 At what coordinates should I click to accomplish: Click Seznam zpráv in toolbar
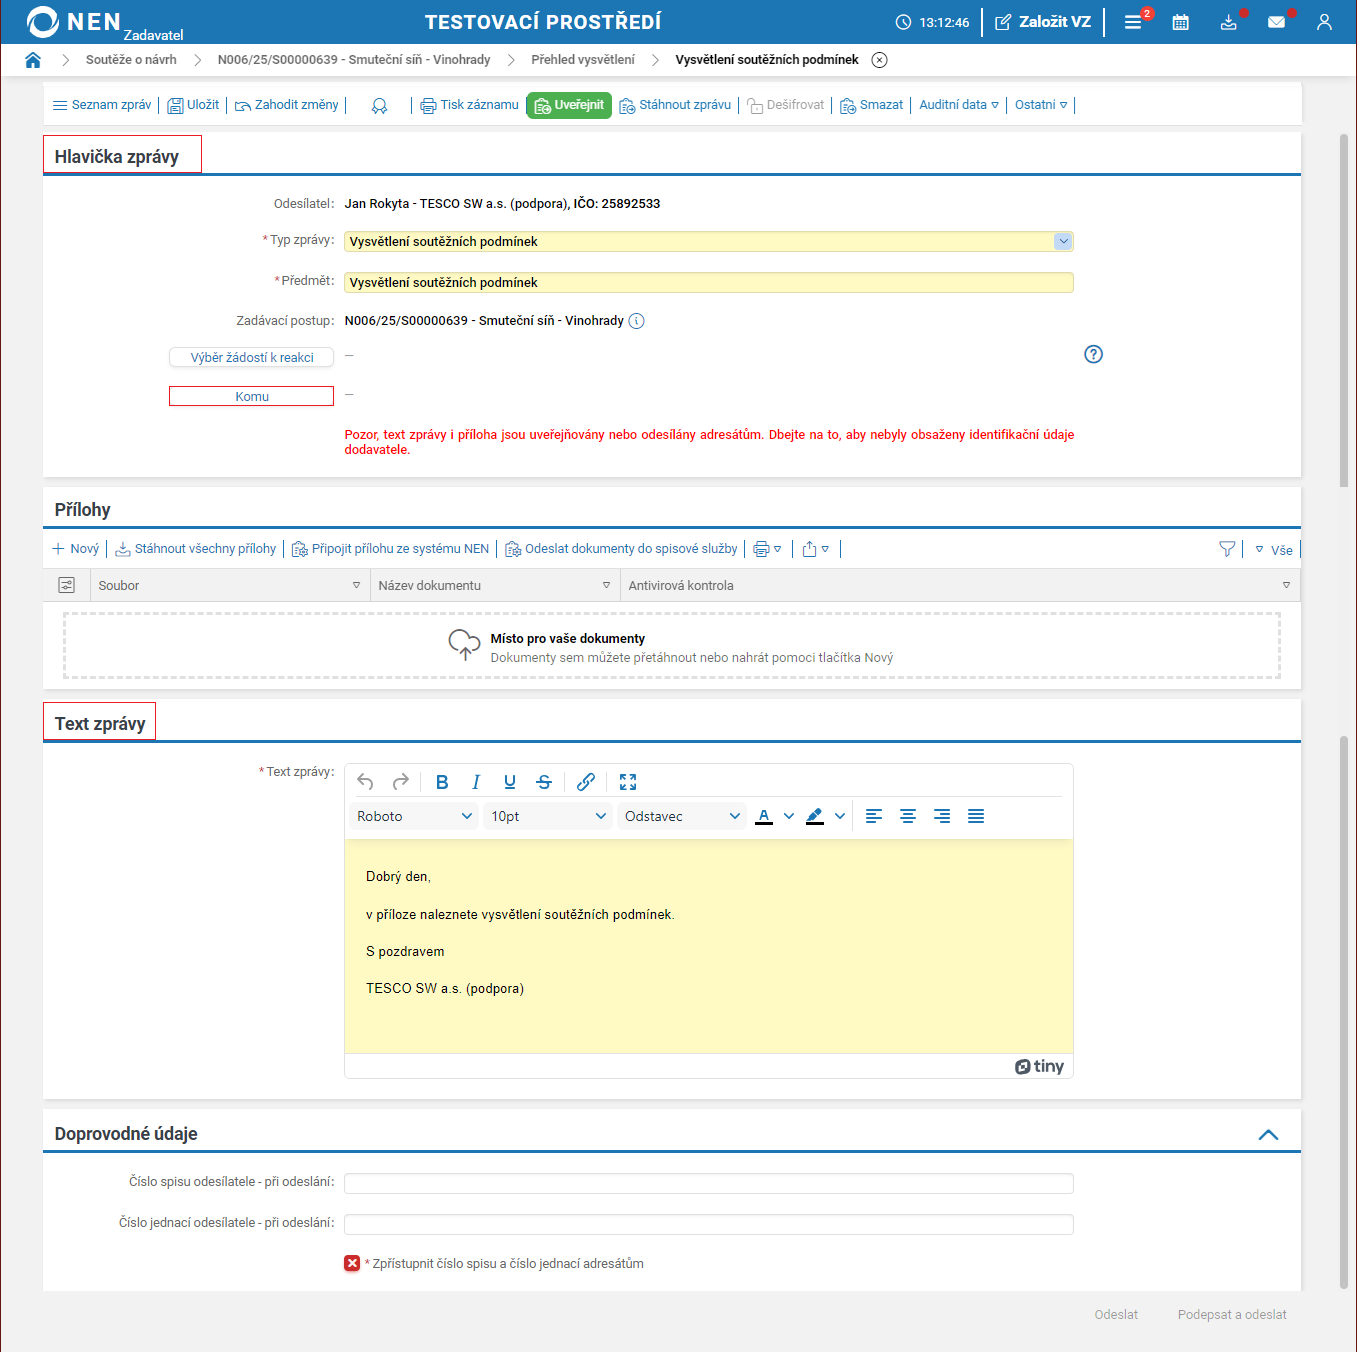(102, 105)
